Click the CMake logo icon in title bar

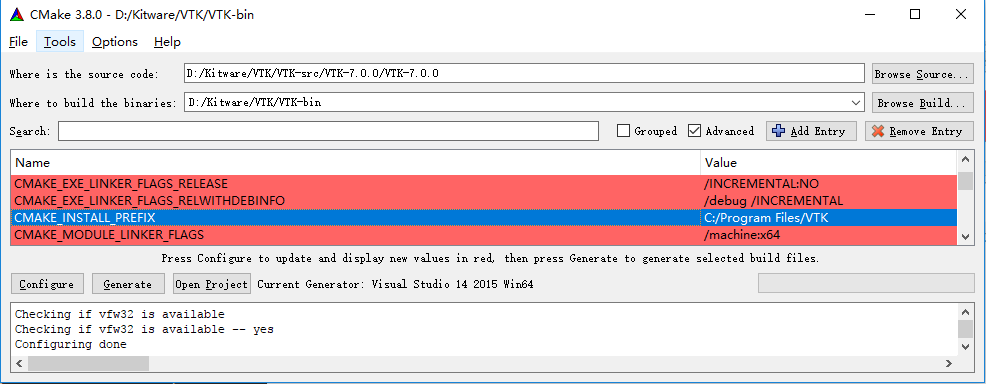coord(18,14)
